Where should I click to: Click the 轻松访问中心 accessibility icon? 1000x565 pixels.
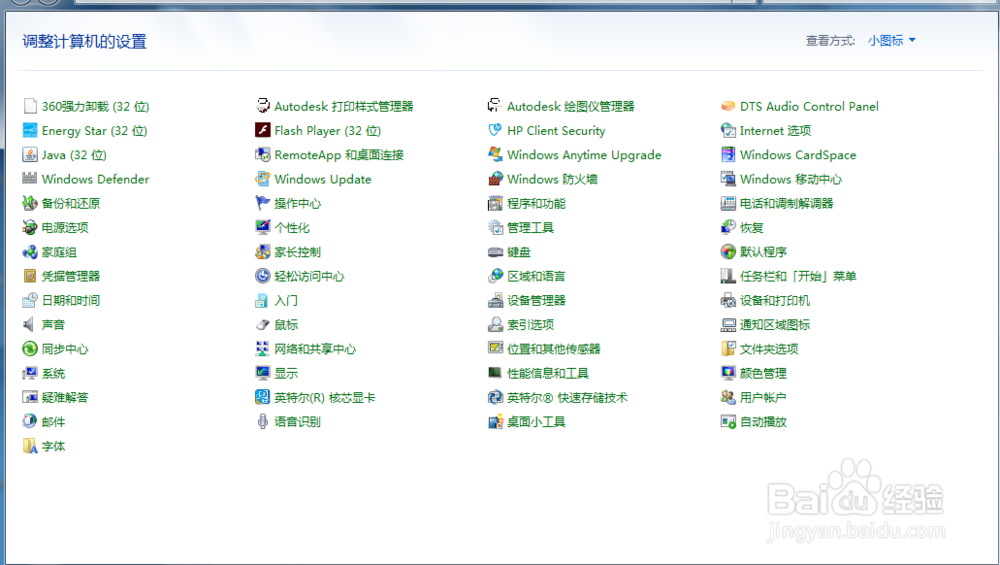pos(262,275)
